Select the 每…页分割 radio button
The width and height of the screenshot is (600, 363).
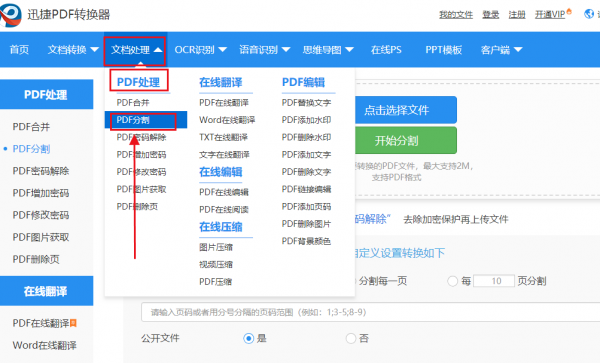pos(453,281)
